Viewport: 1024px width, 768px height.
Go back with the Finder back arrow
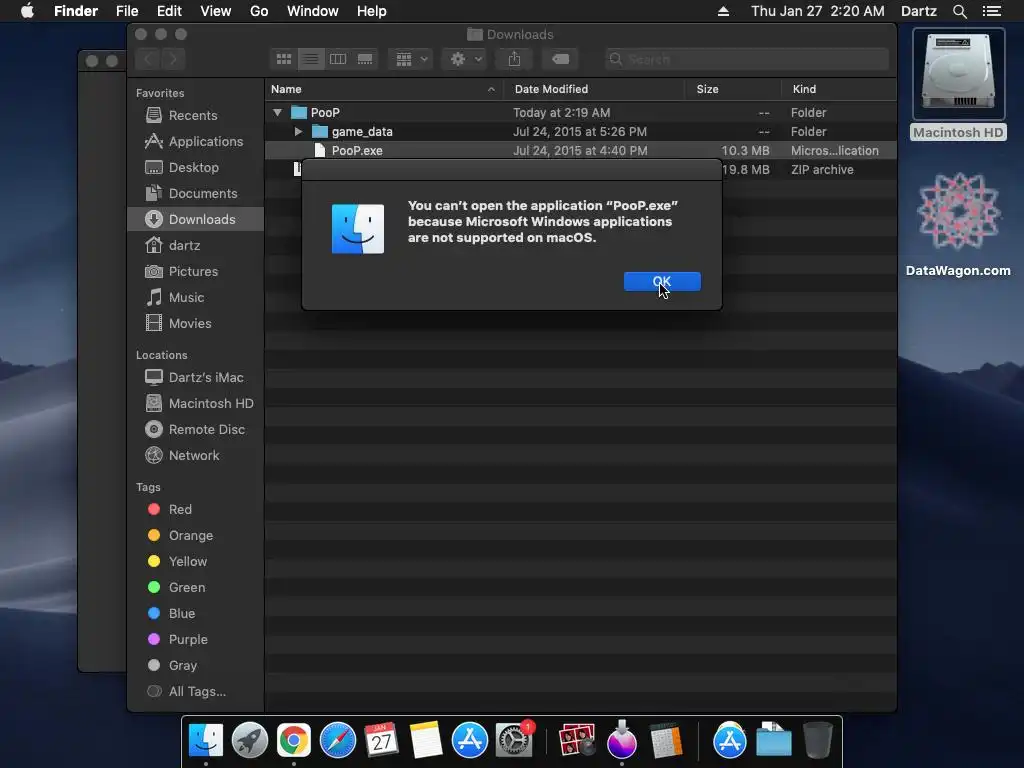click(148, 59)
